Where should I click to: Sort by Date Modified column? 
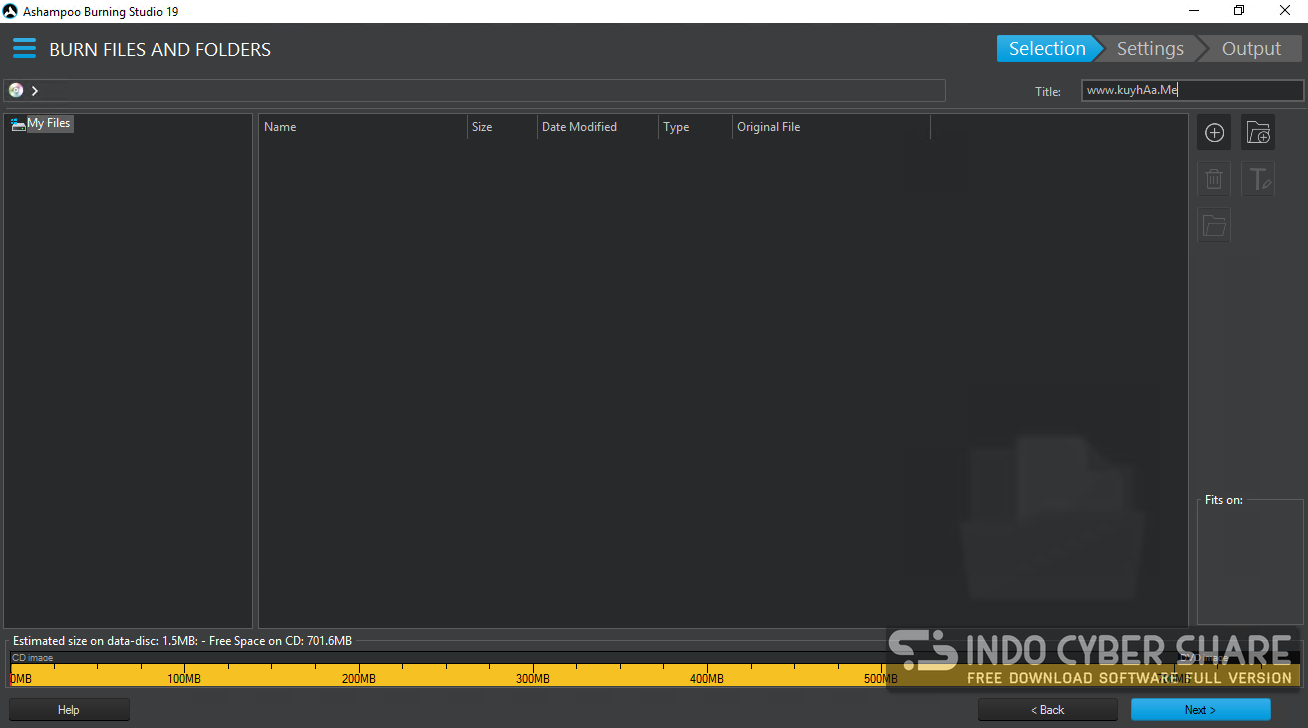pyautogui.click(x=598, y=127)
